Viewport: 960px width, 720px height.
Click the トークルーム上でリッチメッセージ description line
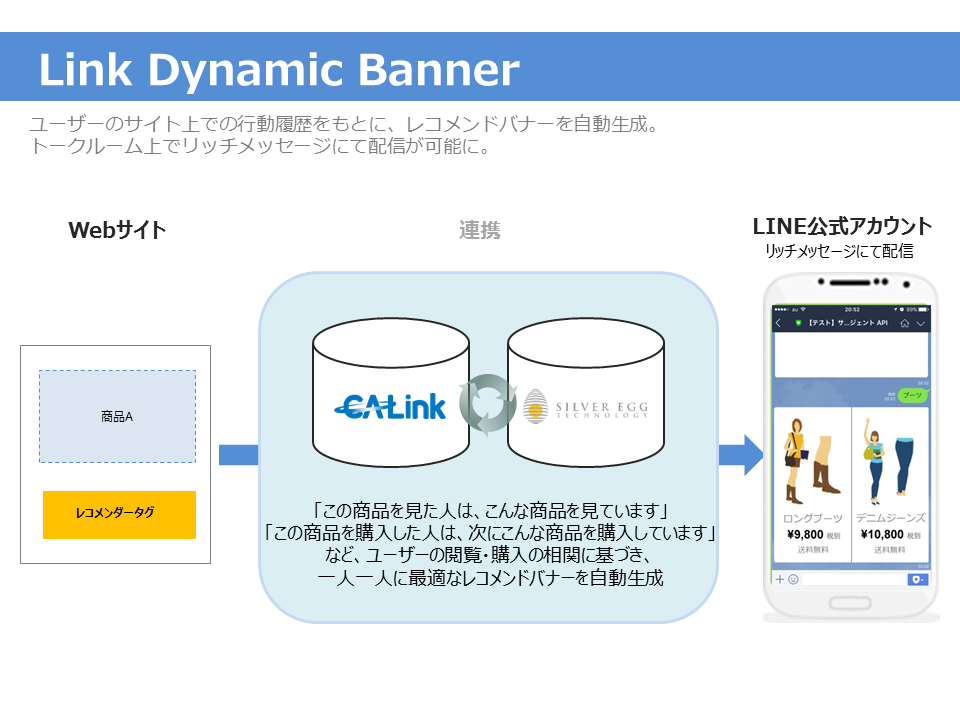point(260,147)
